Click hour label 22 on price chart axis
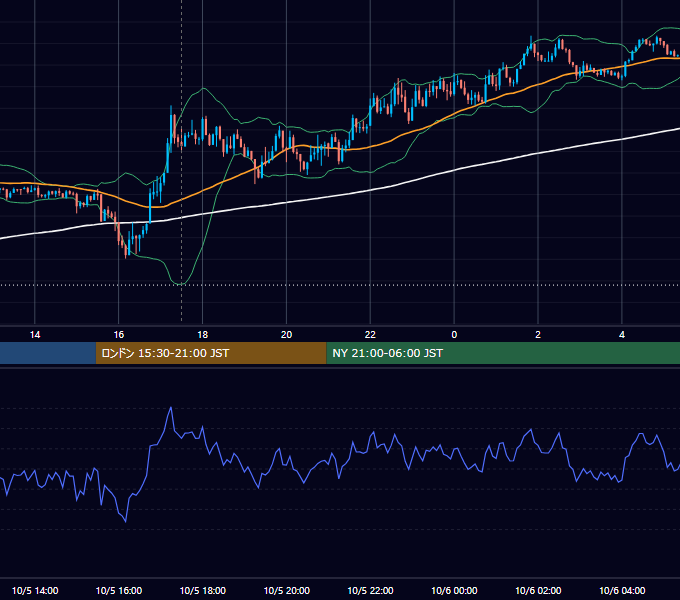680x600 pixels. [x=370, y=335]
